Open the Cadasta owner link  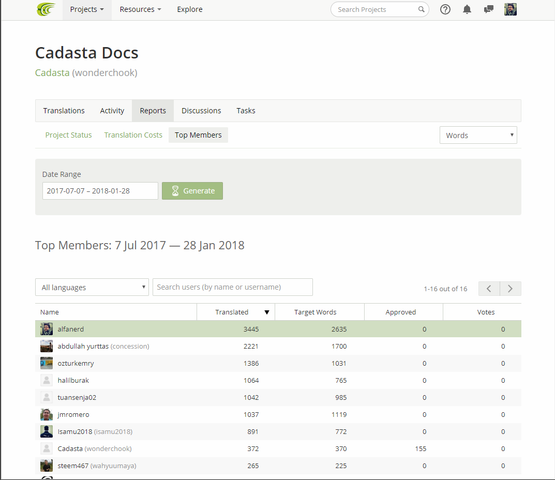pyautogui.click(x=52, y=73)
